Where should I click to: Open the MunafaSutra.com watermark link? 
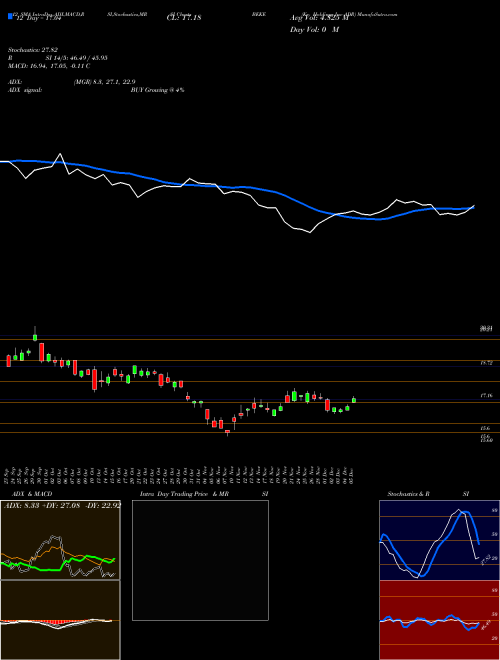(x=377, y=14)
